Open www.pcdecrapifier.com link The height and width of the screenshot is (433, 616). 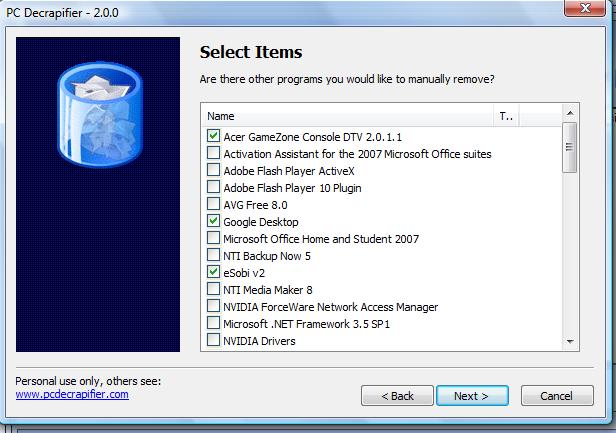click(72, 394)
